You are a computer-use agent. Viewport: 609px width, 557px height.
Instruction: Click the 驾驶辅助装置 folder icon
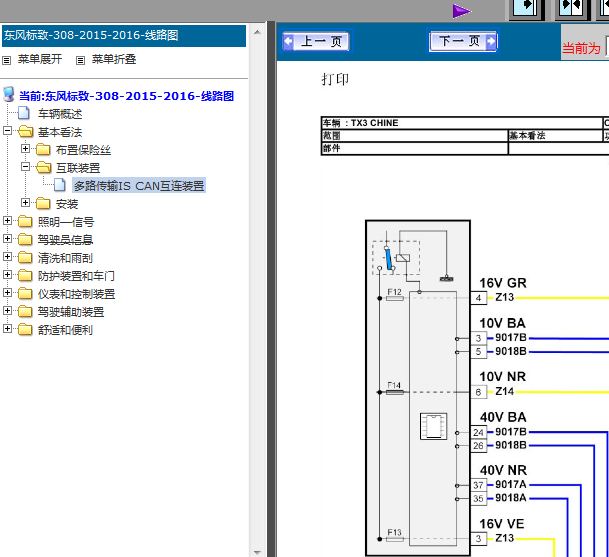point(25,311)
